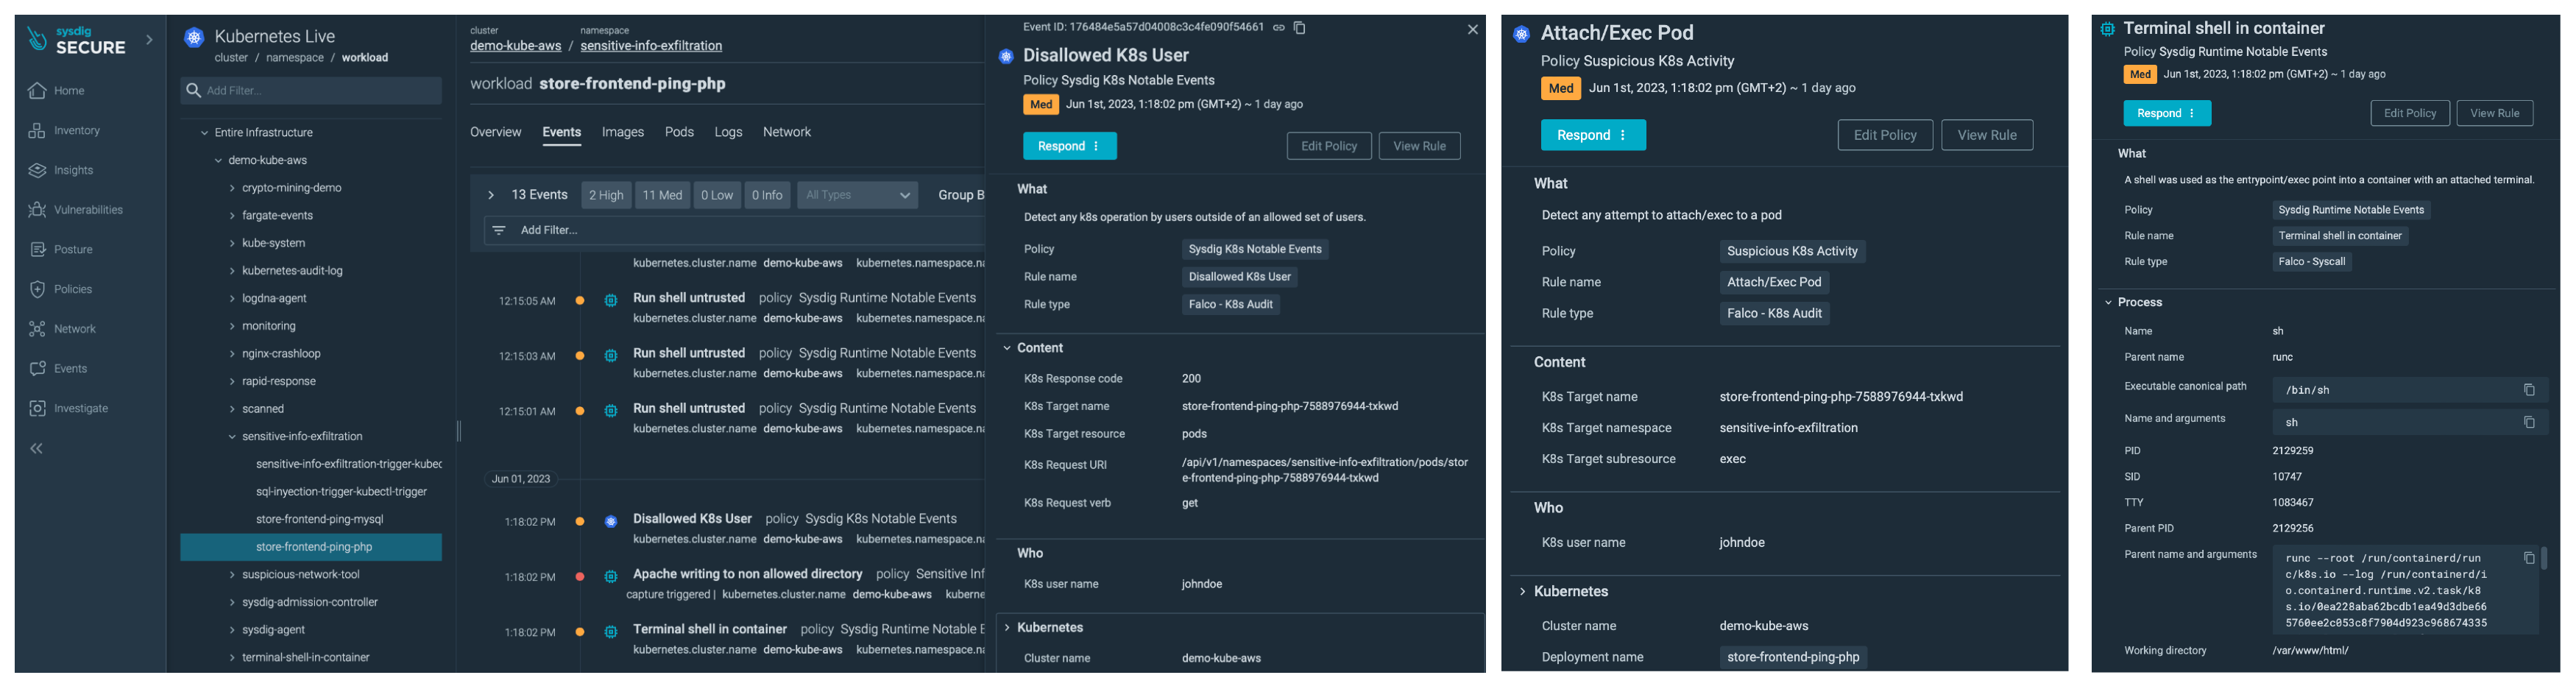Viewport: 2576px width, 689px height.
Task: Click the store-frontend-ping-php deployment name chip
Action: pos(1793,658)
